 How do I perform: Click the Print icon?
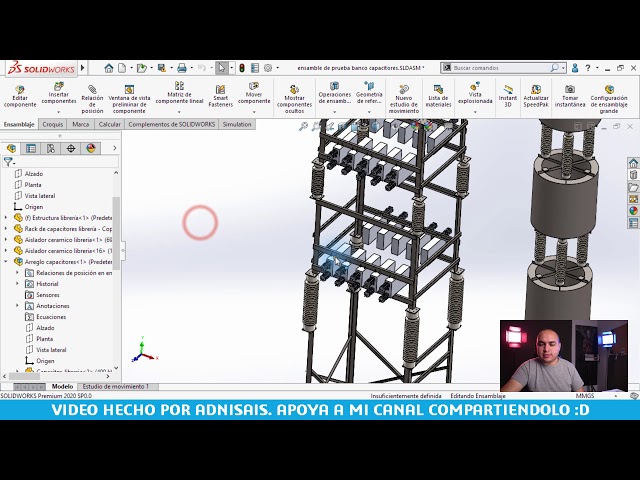182,68
